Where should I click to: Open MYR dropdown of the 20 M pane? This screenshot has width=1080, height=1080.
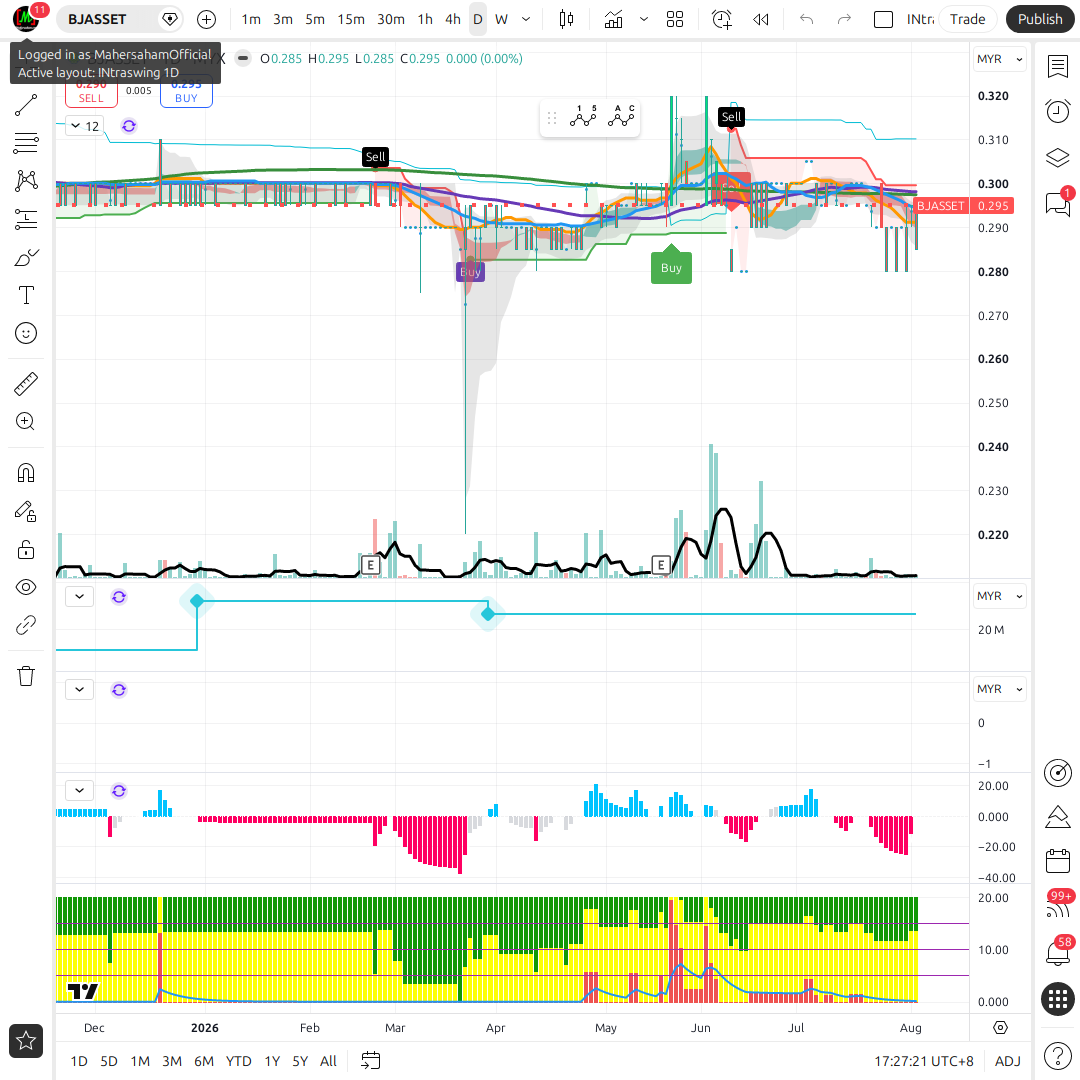pyautogui.click(x=999, y=596)
